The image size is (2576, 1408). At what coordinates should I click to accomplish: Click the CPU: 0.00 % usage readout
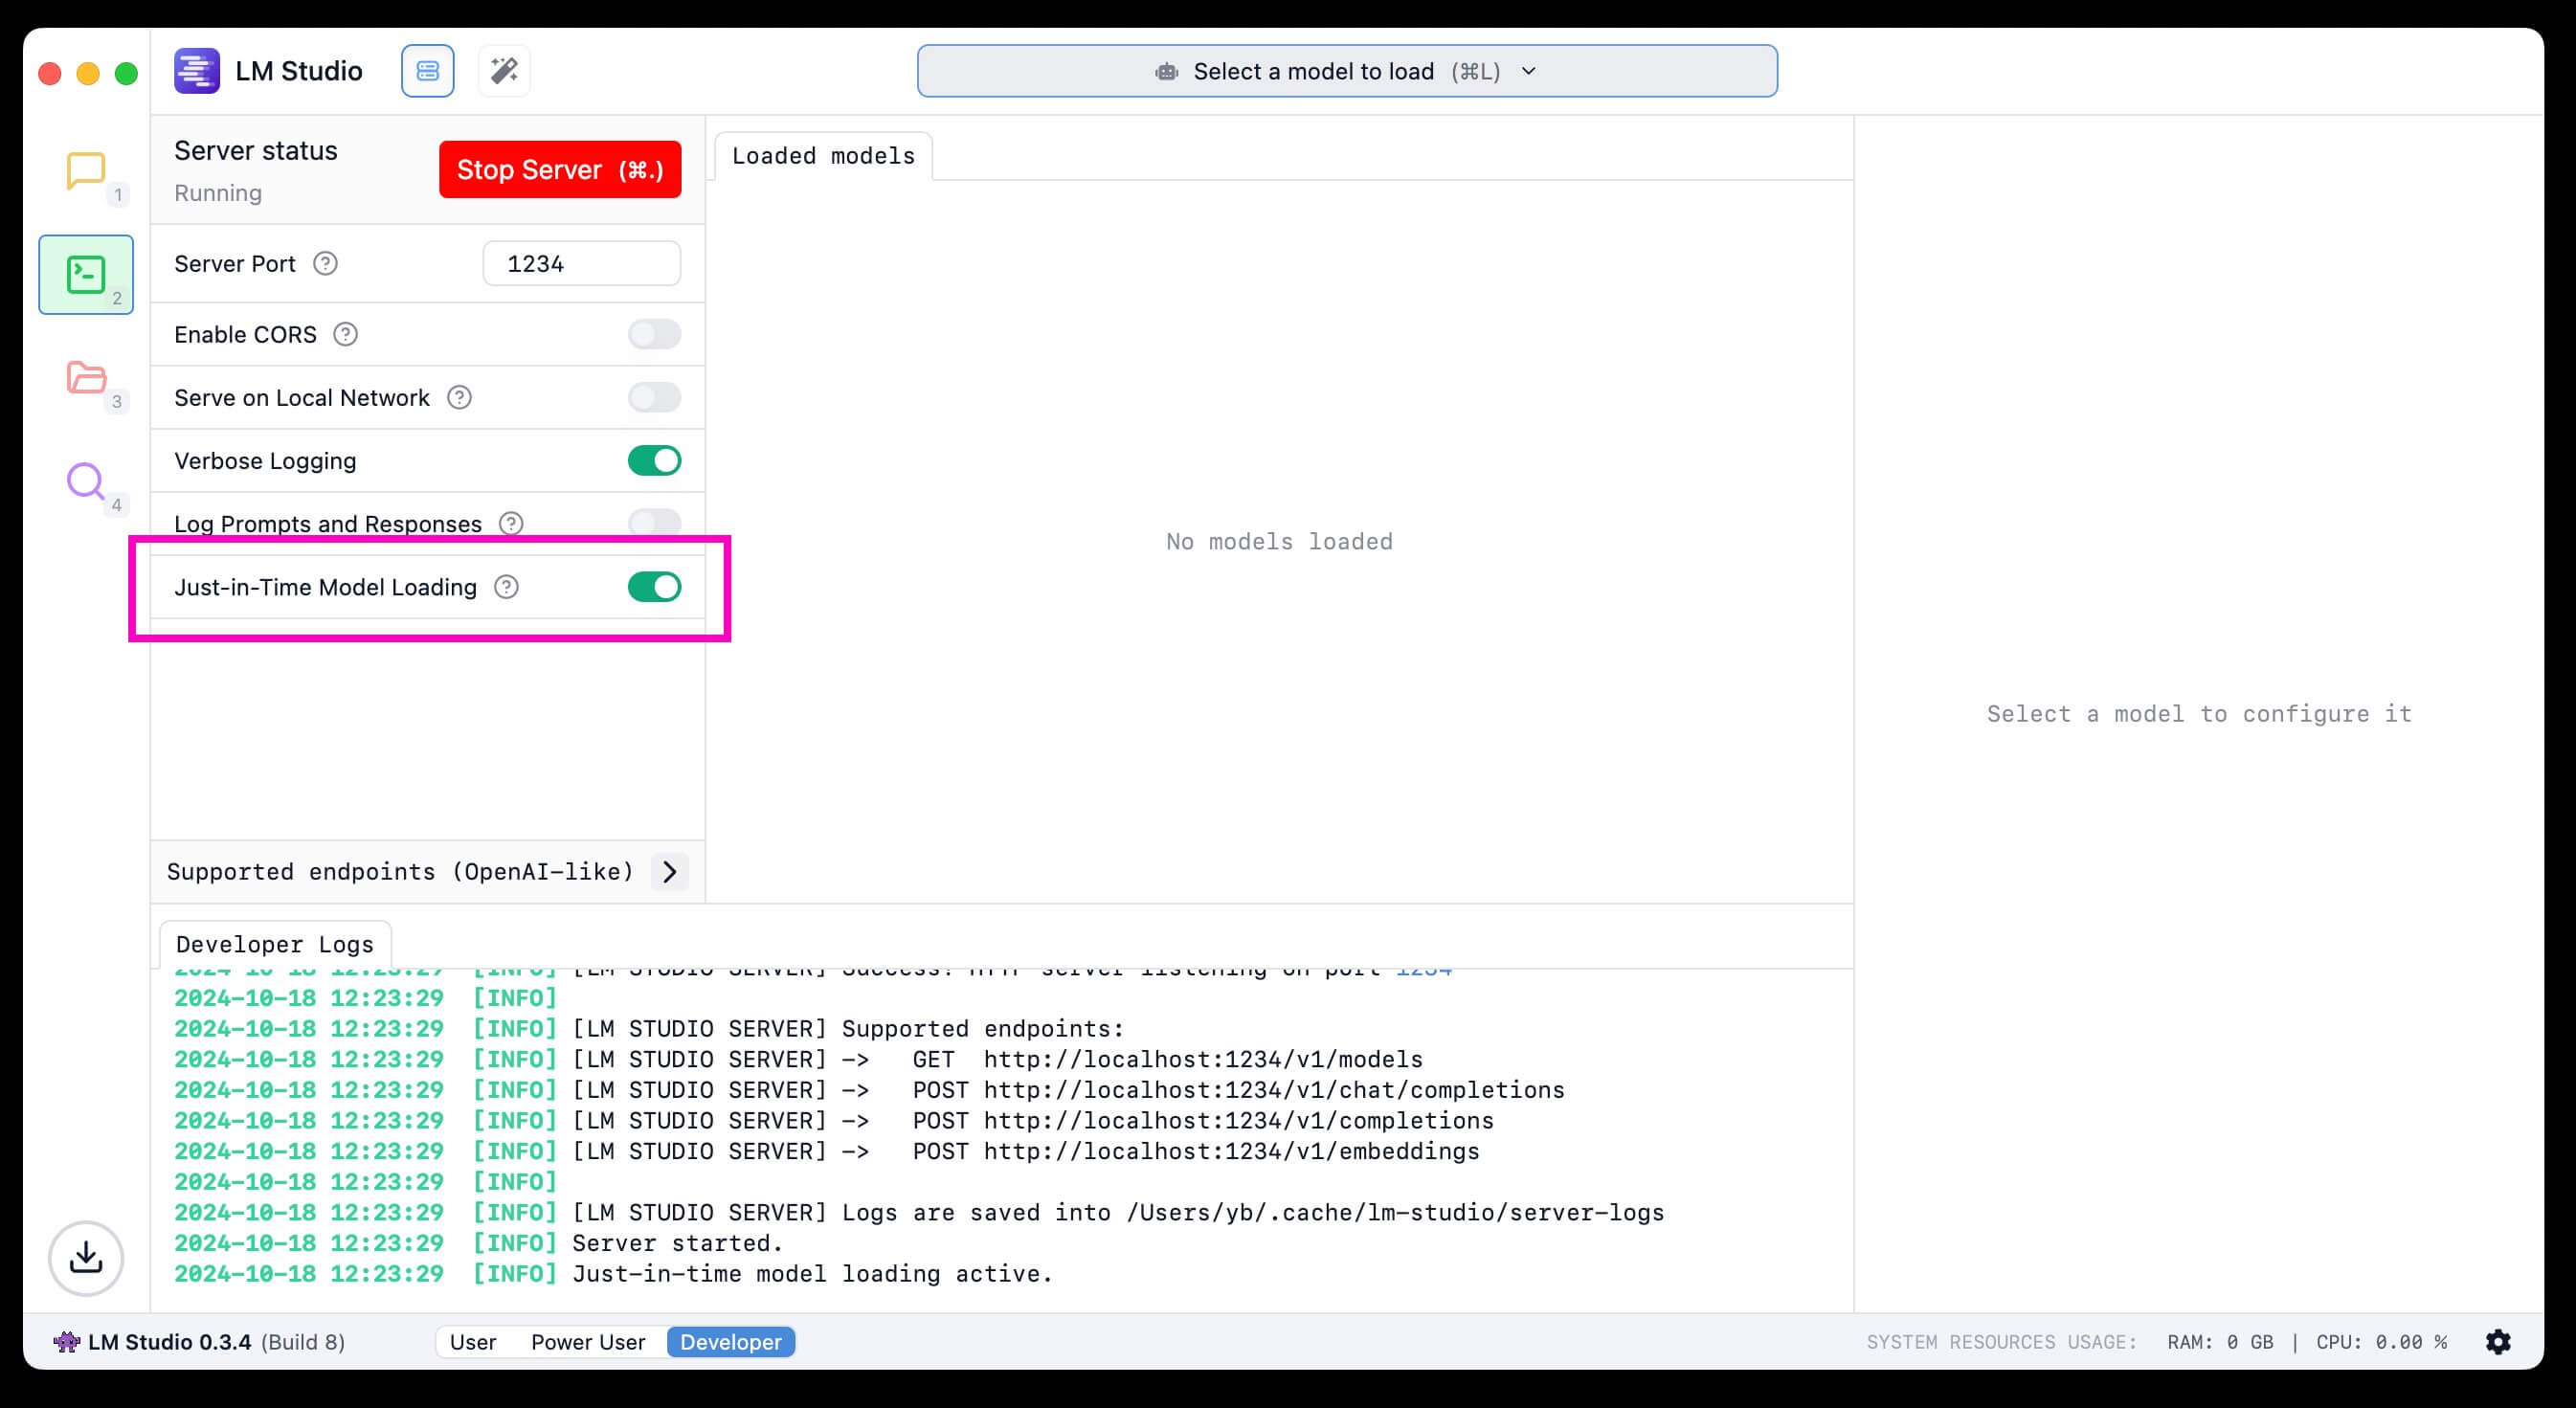[2382, 1342]
